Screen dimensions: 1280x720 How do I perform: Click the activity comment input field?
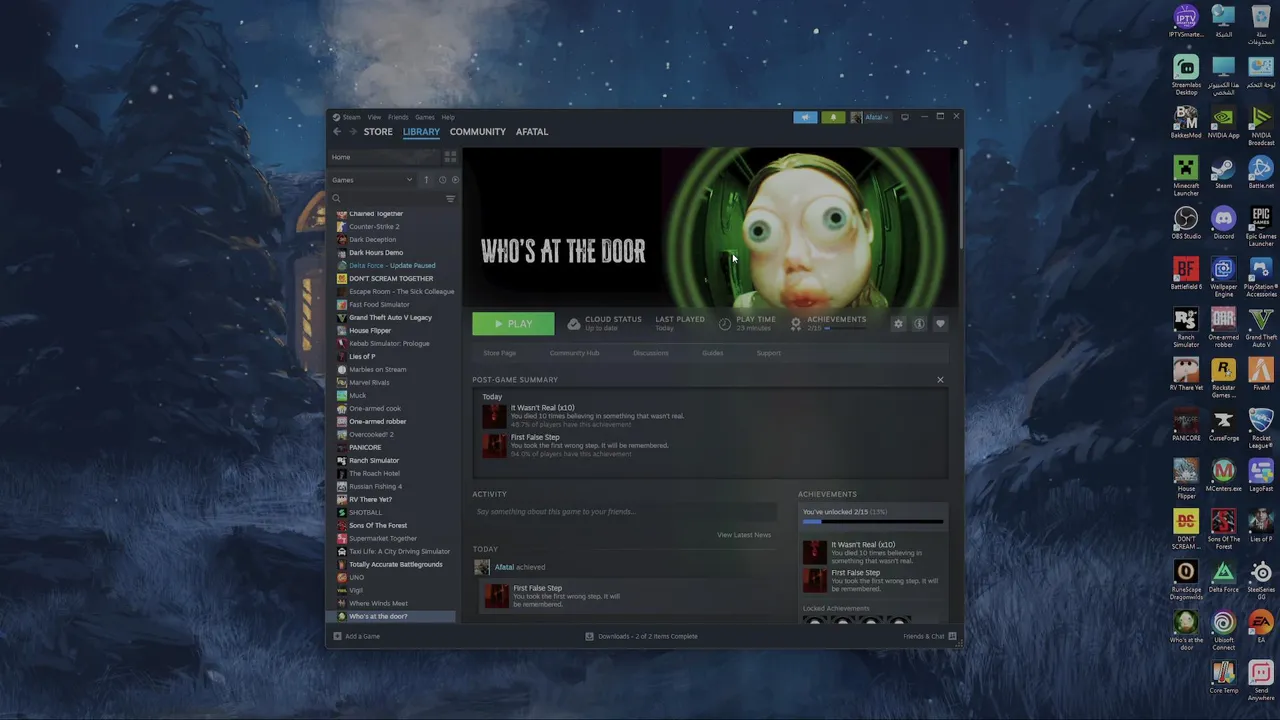pos(625,512)
